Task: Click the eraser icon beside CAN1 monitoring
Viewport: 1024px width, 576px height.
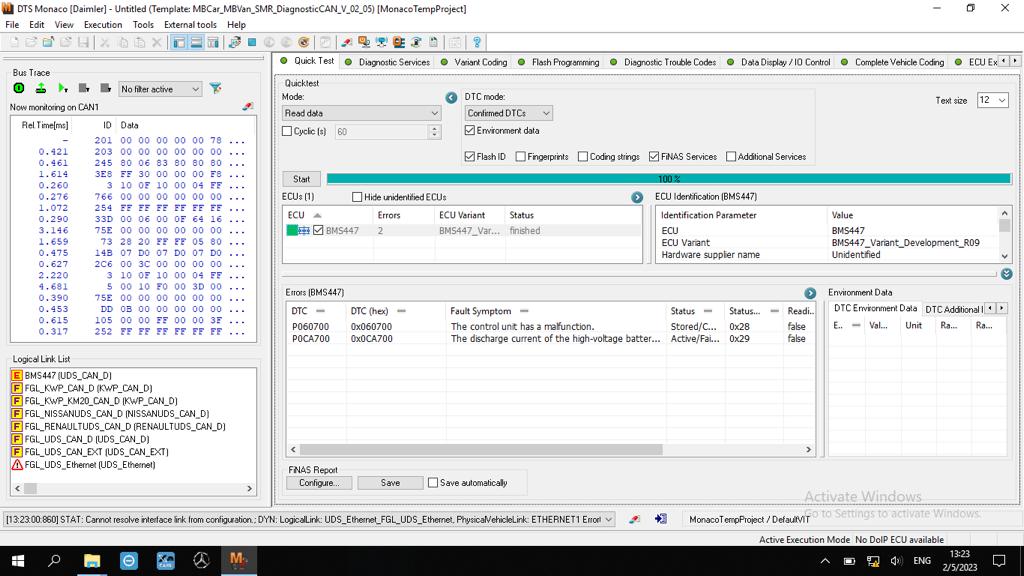Action: pyautogui.click(x=248, y=106)
